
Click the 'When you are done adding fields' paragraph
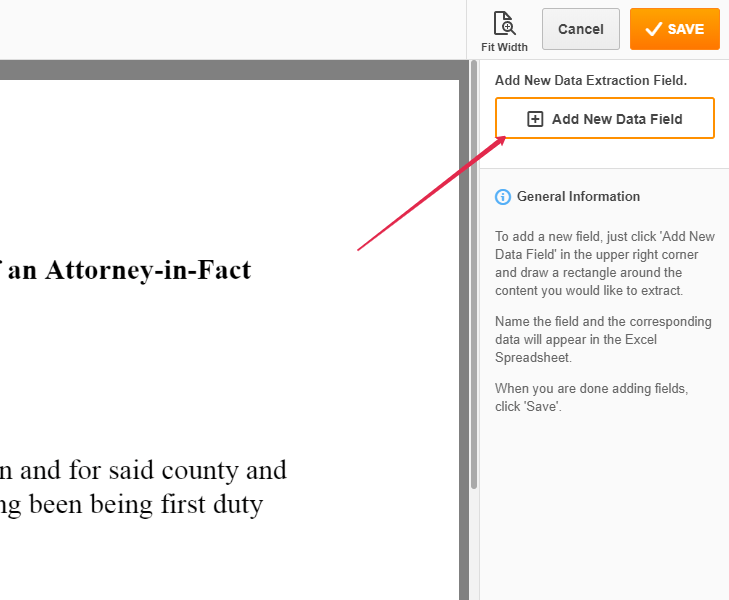click(591, 397)
